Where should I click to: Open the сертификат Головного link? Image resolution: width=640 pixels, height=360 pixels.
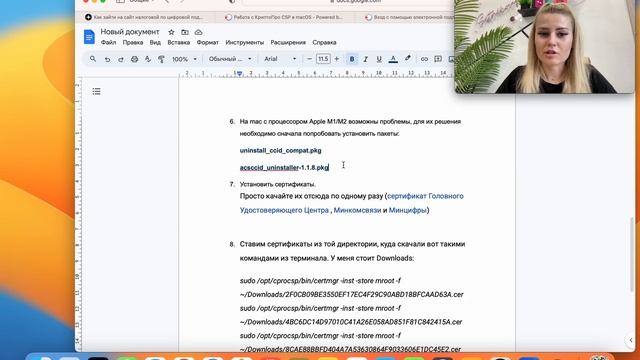coord(425,196)
